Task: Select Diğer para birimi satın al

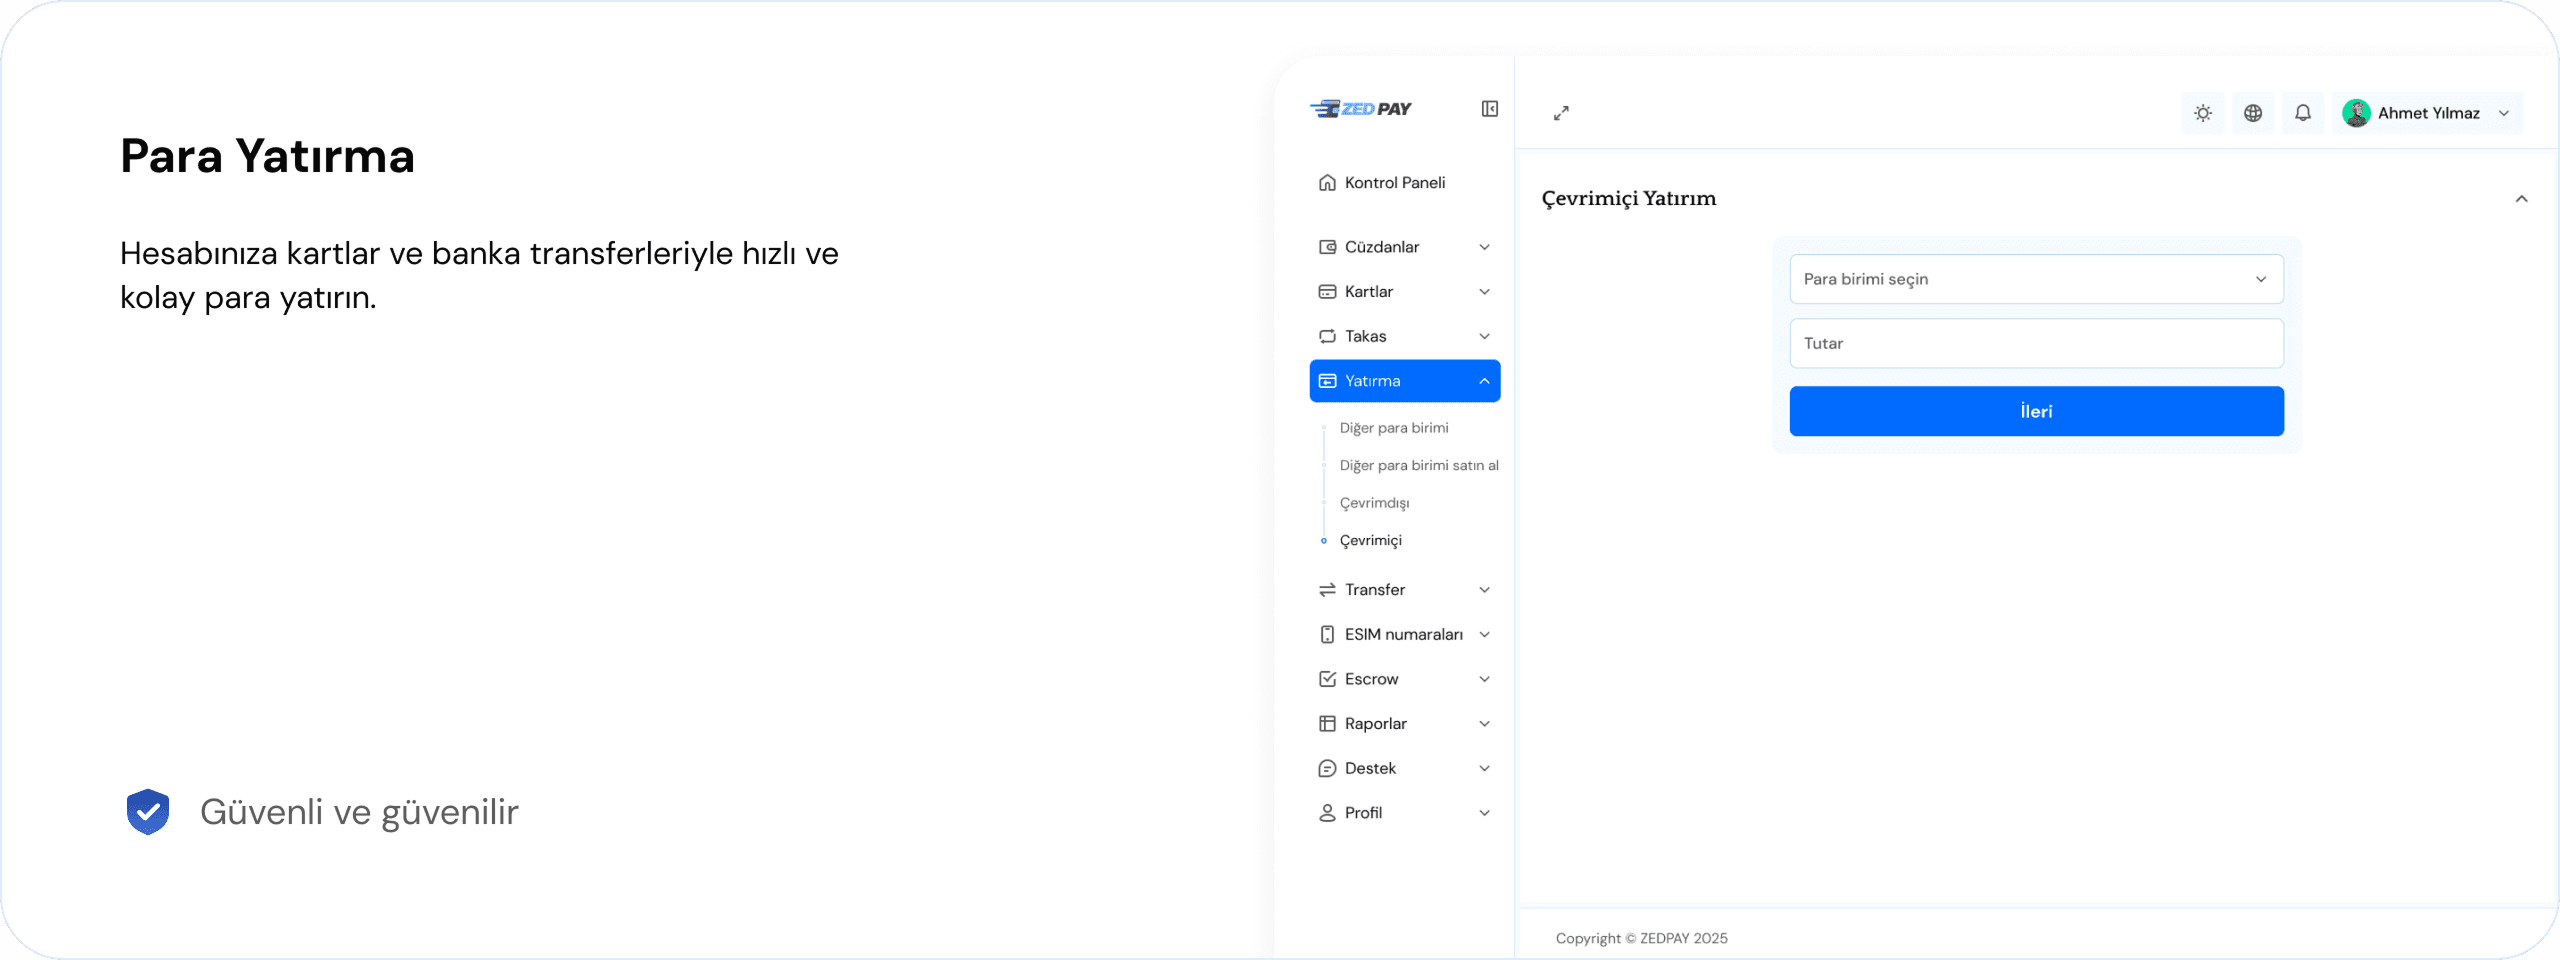Action: pyautogui.click(x=1418, y=465)
